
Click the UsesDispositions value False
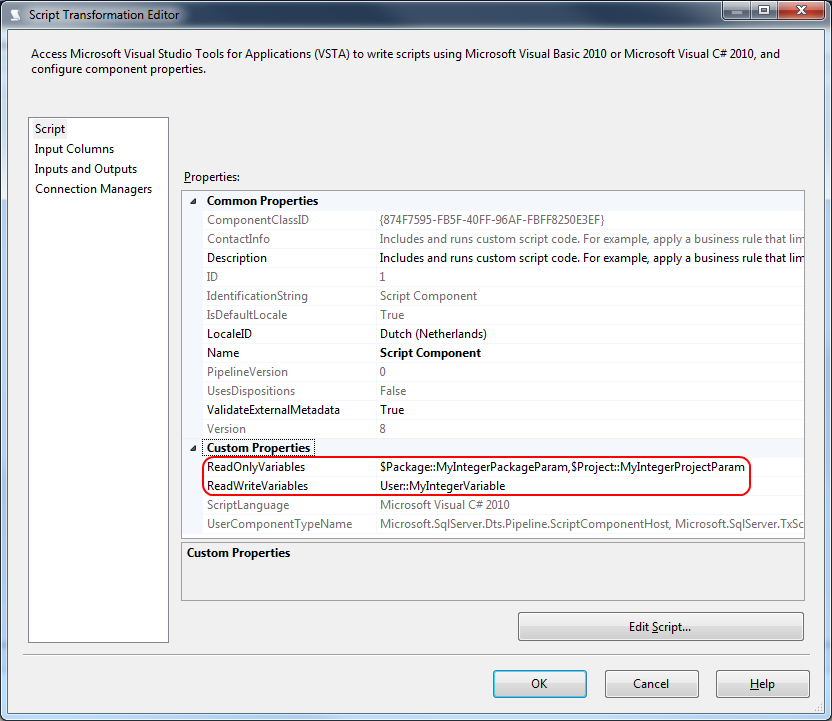[393, 391]
